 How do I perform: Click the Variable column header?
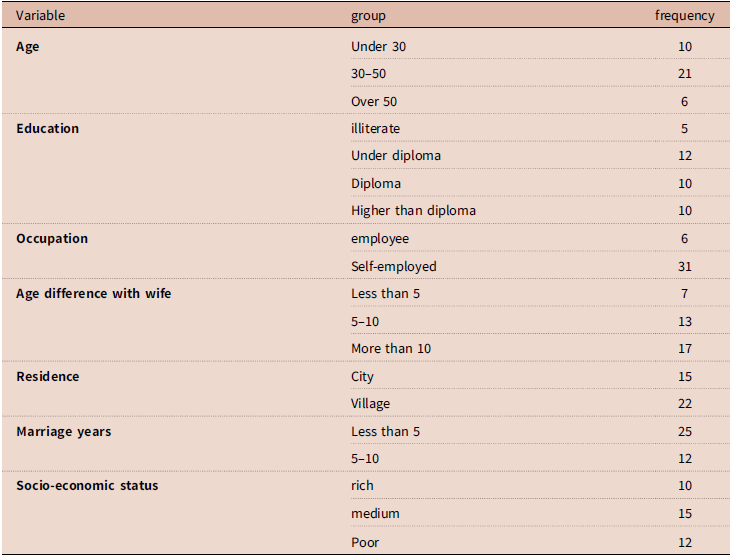pos(41,15)
